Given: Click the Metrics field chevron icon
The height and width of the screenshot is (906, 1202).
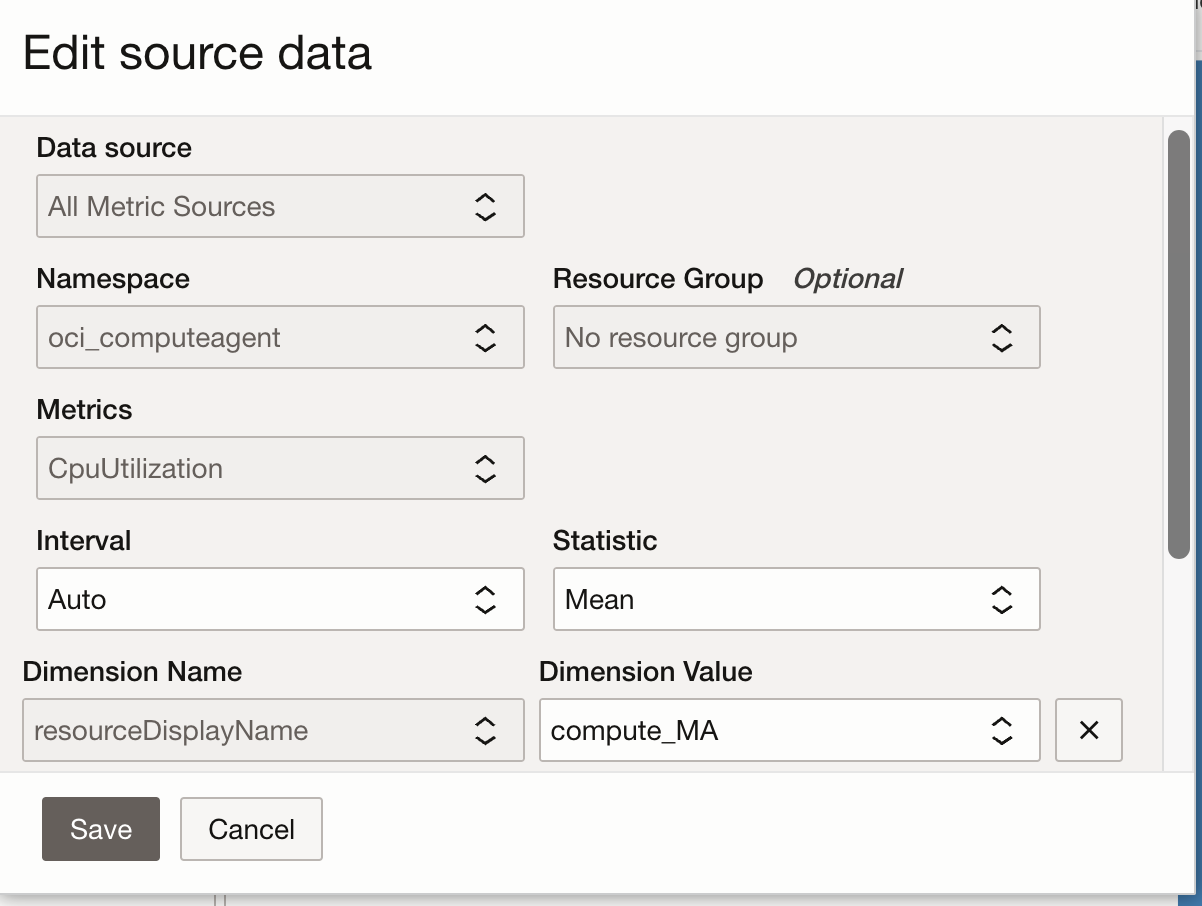Looking at the screenshot, I should click(484, 468).
